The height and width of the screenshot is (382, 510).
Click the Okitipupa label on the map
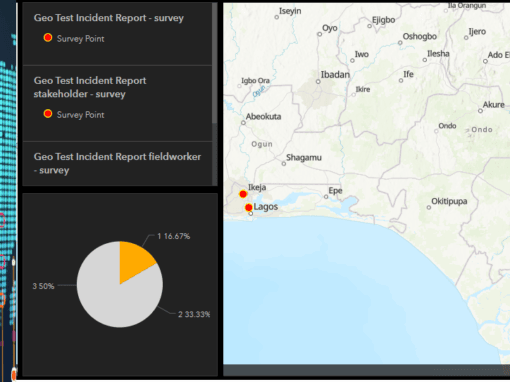[449, 201]
